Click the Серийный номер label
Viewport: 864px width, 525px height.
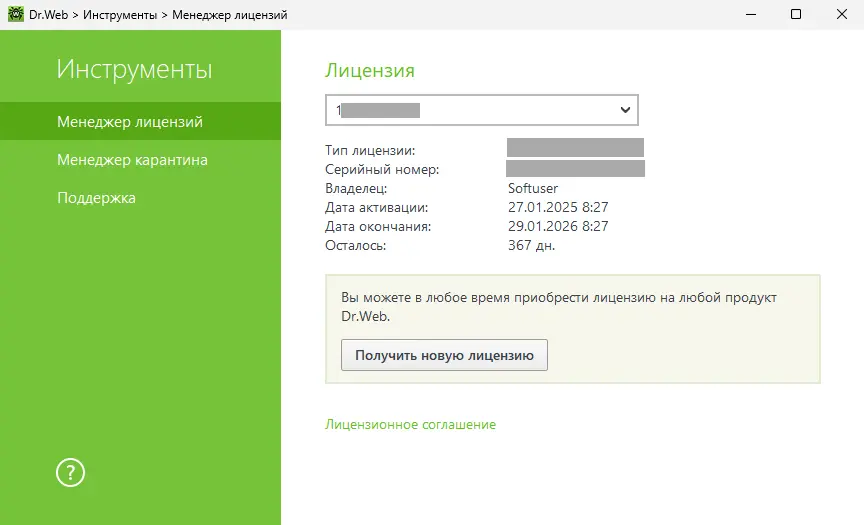point(382,169)
